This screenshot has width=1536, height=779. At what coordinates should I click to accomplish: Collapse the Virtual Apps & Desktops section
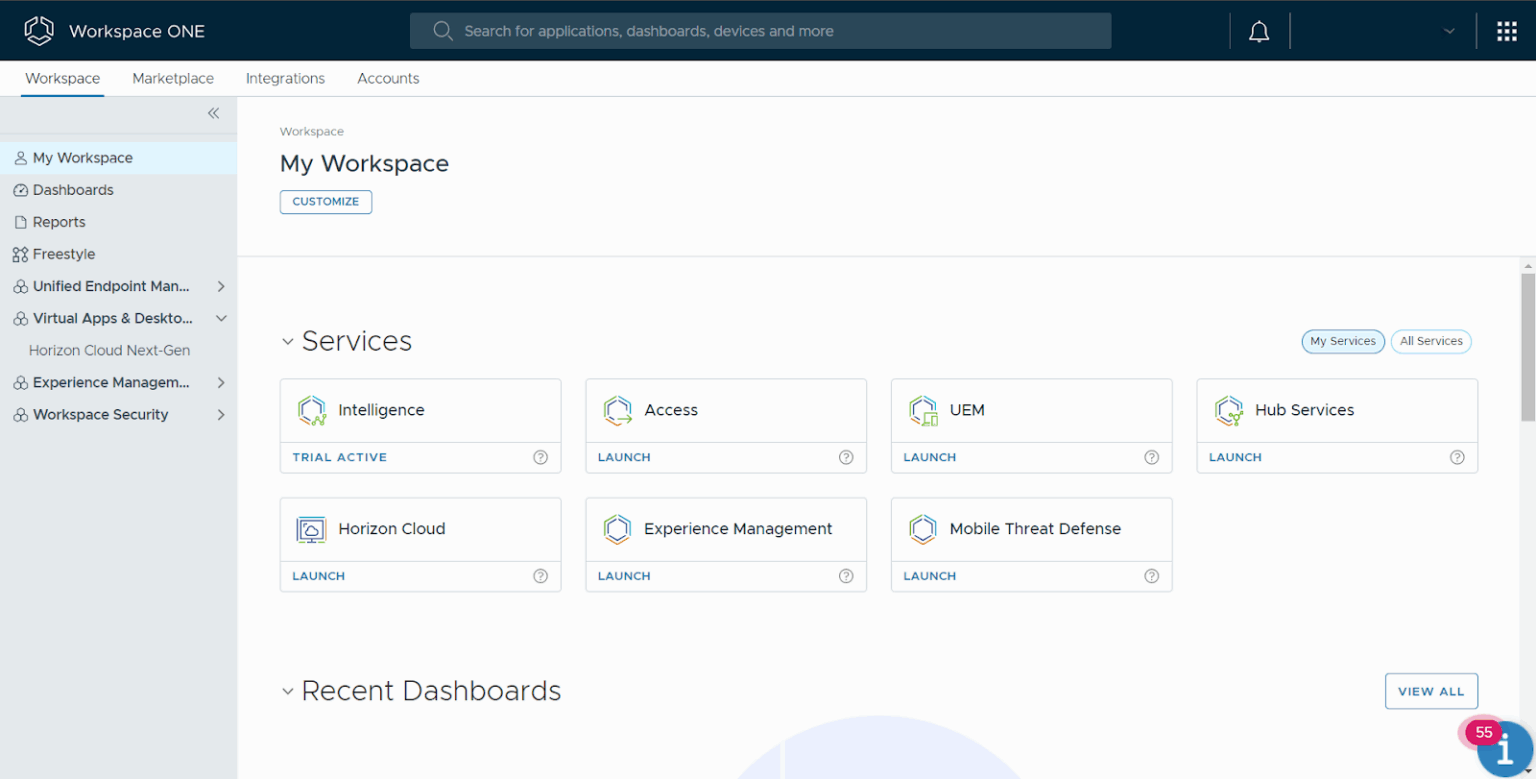coord(222,318)
